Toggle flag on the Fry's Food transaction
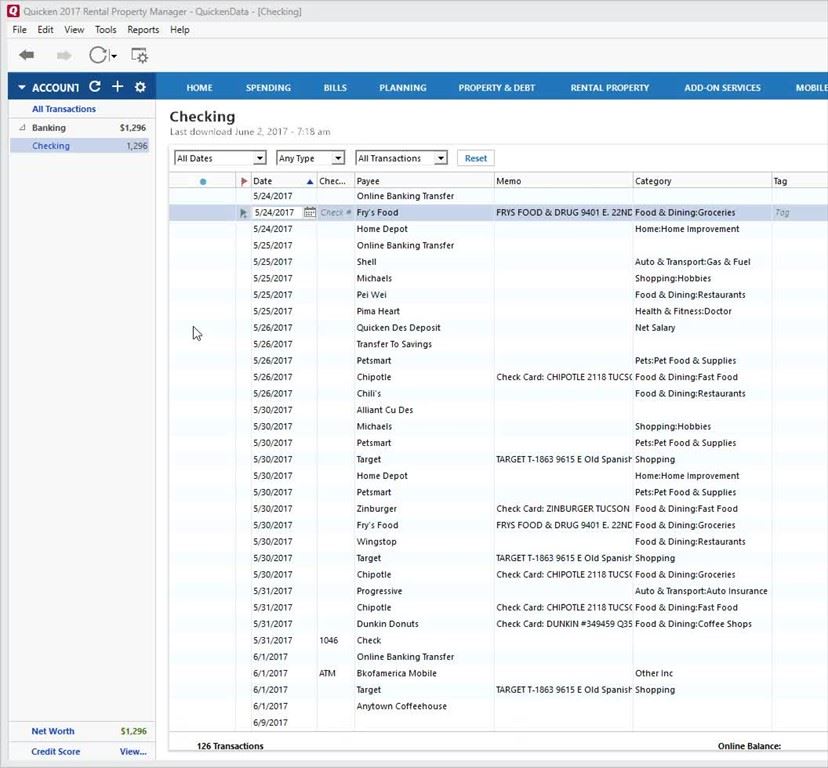This screenshot has width=828, height=768. 244,213
